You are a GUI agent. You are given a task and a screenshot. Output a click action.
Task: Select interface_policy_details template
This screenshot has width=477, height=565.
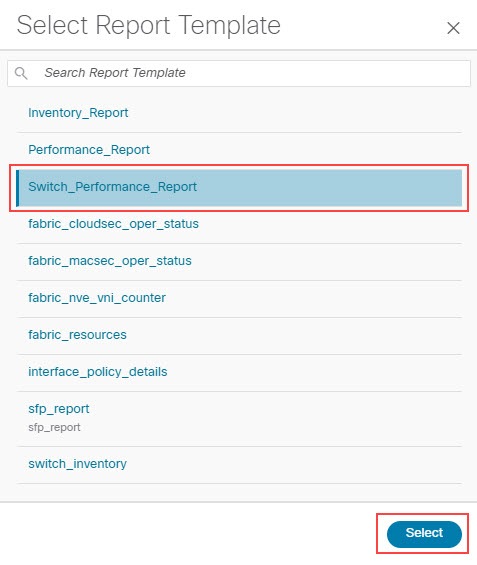click(98, 372)
